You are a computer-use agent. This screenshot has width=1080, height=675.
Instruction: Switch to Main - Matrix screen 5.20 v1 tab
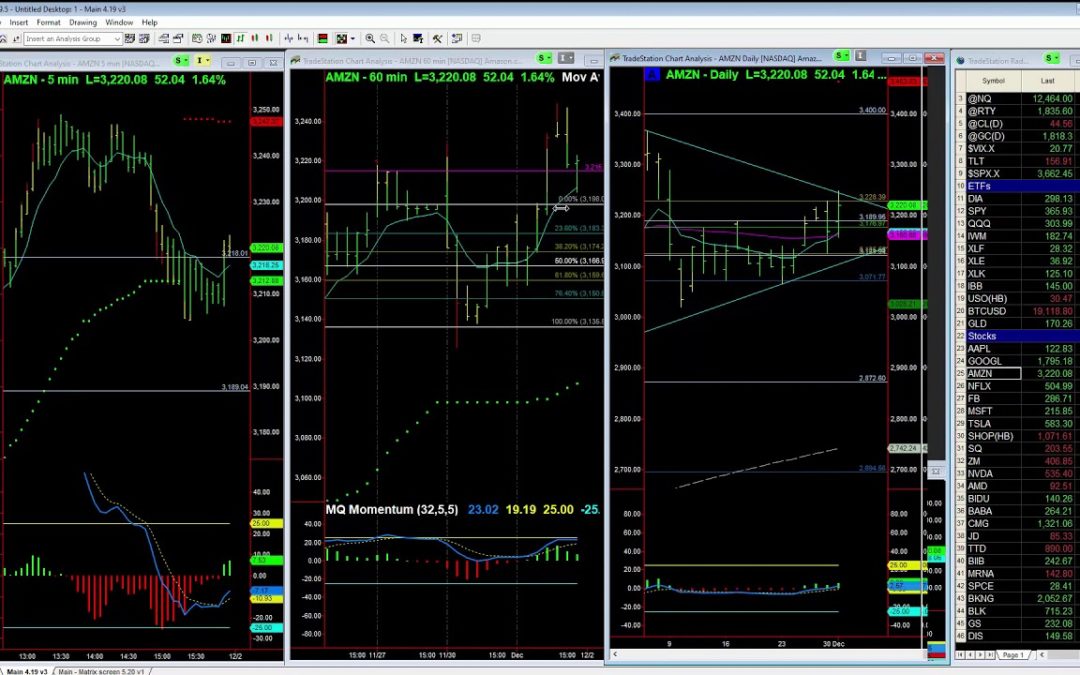(101, 671)
